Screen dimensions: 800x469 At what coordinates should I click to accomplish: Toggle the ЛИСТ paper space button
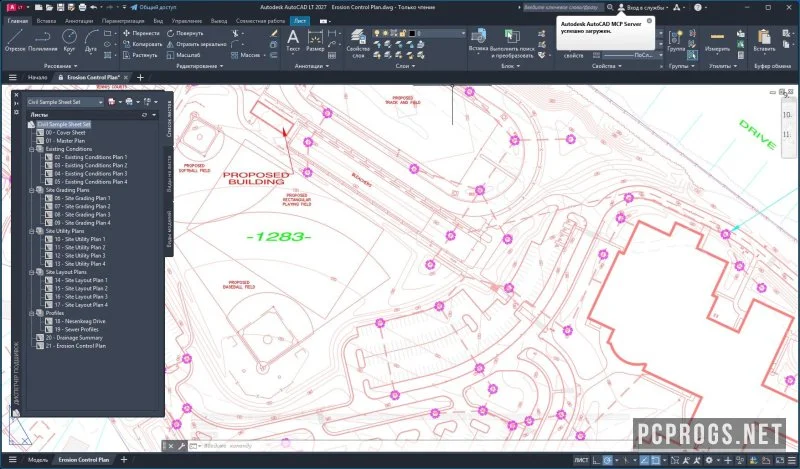pyautogui.click(x=581, y=460)
